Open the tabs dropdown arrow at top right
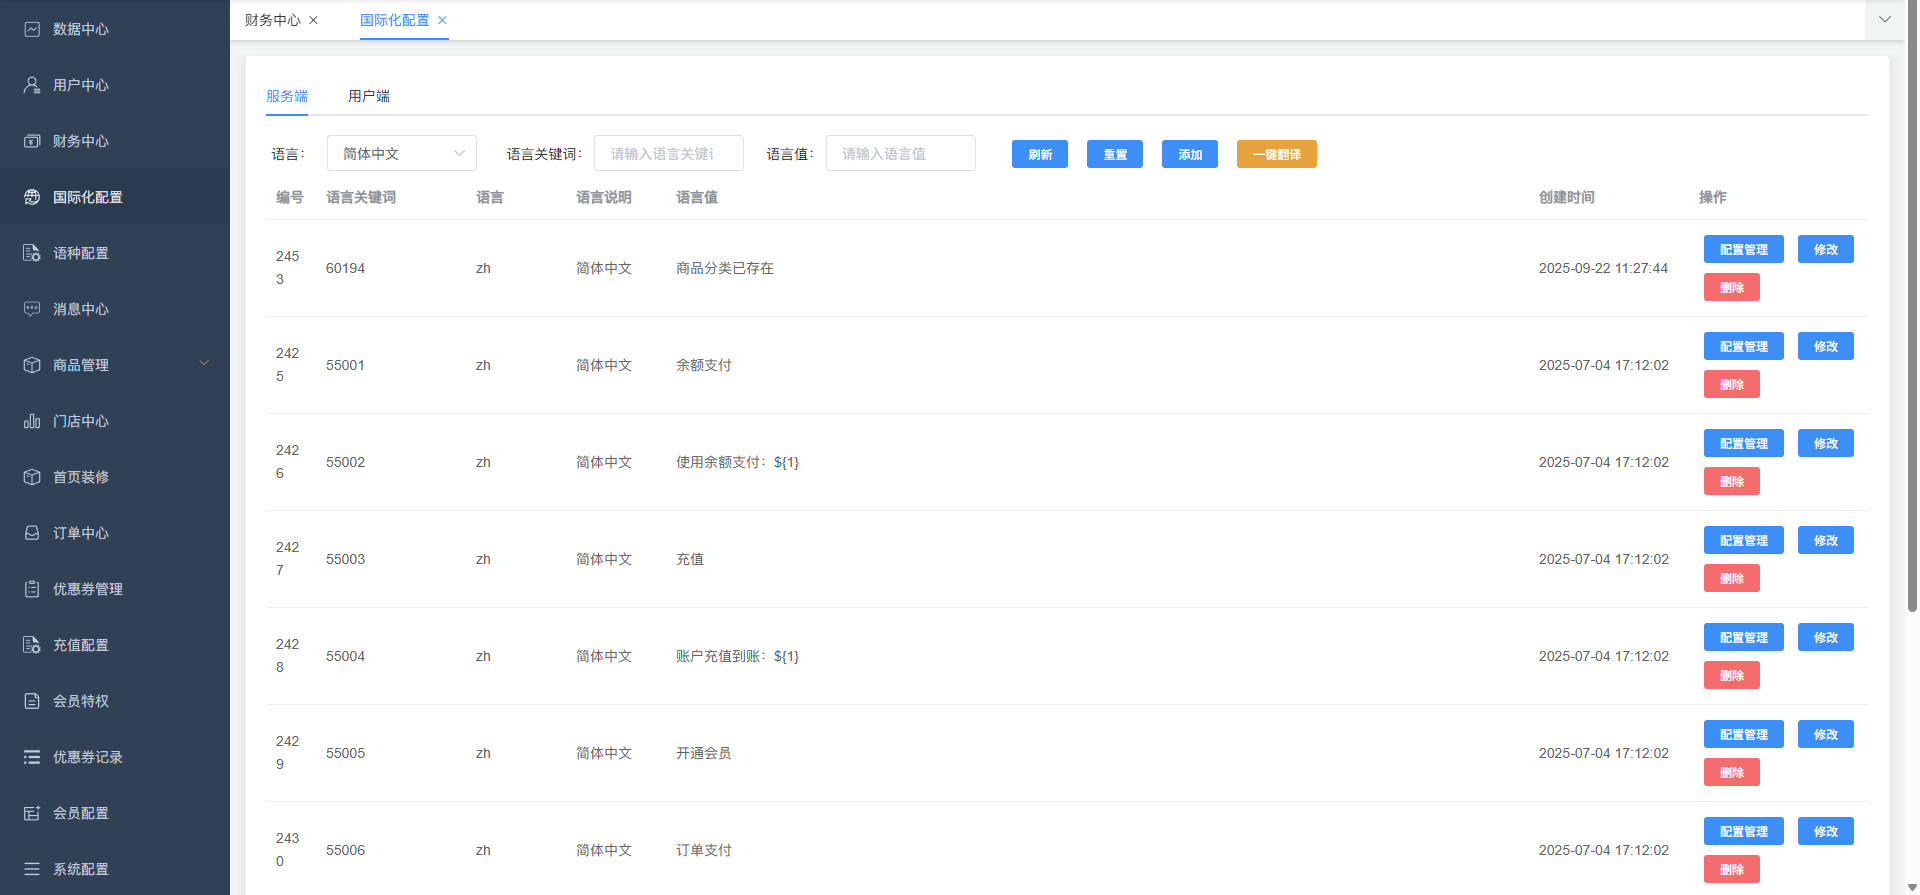The height and width of the screenshot is (895, 1920). point(1885,20)
